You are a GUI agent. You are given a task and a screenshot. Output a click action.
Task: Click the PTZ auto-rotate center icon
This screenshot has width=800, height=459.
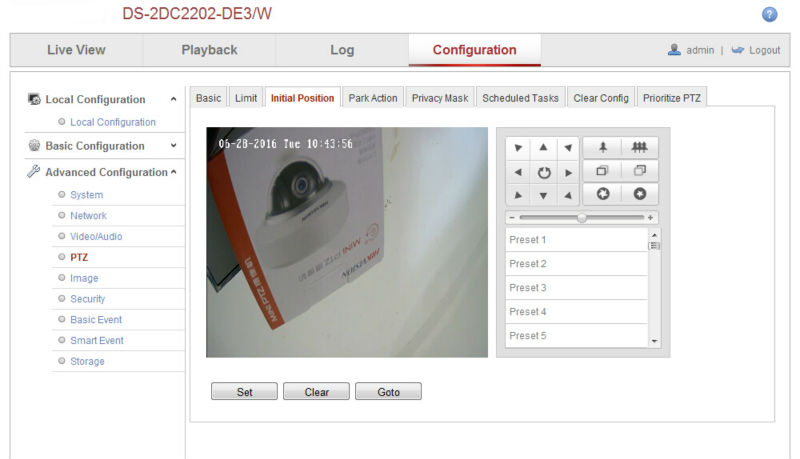coord(544,172)
